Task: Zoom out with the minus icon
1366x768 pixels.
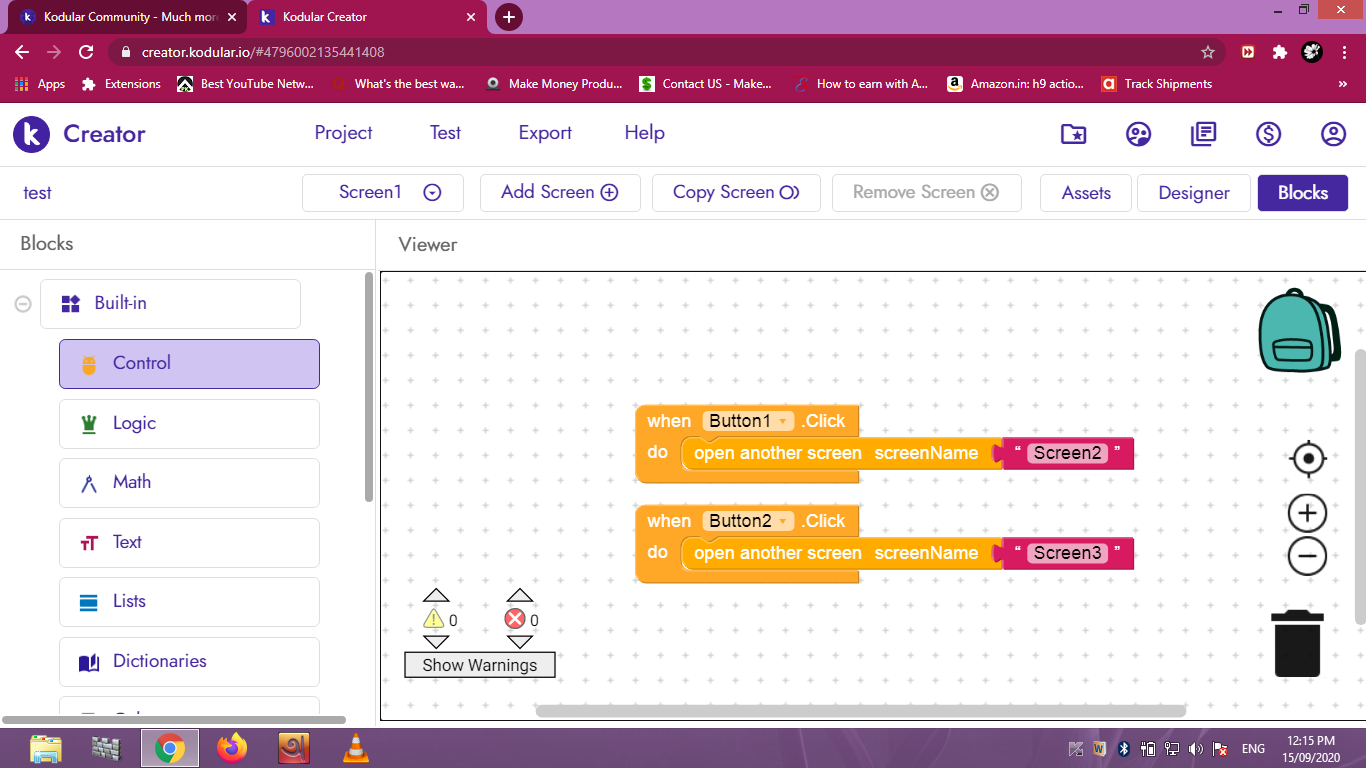Action: coord(1307,556)
